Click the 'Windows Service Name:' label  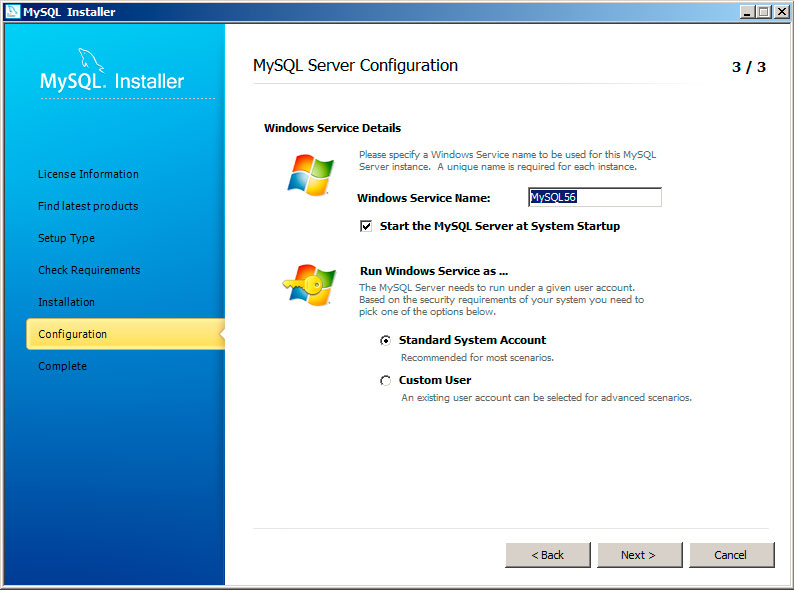(x=424, y=198)
